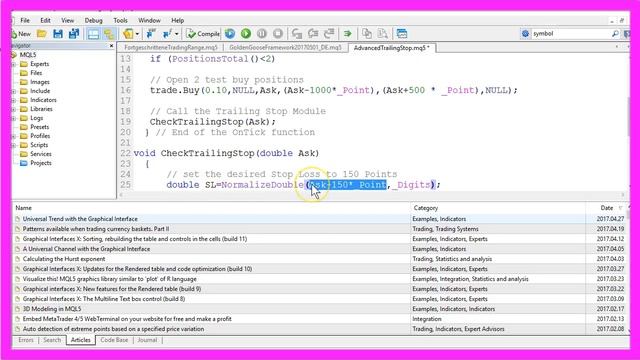This screenshot has height=360, width=640.
Task: Open a file with the folder icon
Action: point(42,34)
